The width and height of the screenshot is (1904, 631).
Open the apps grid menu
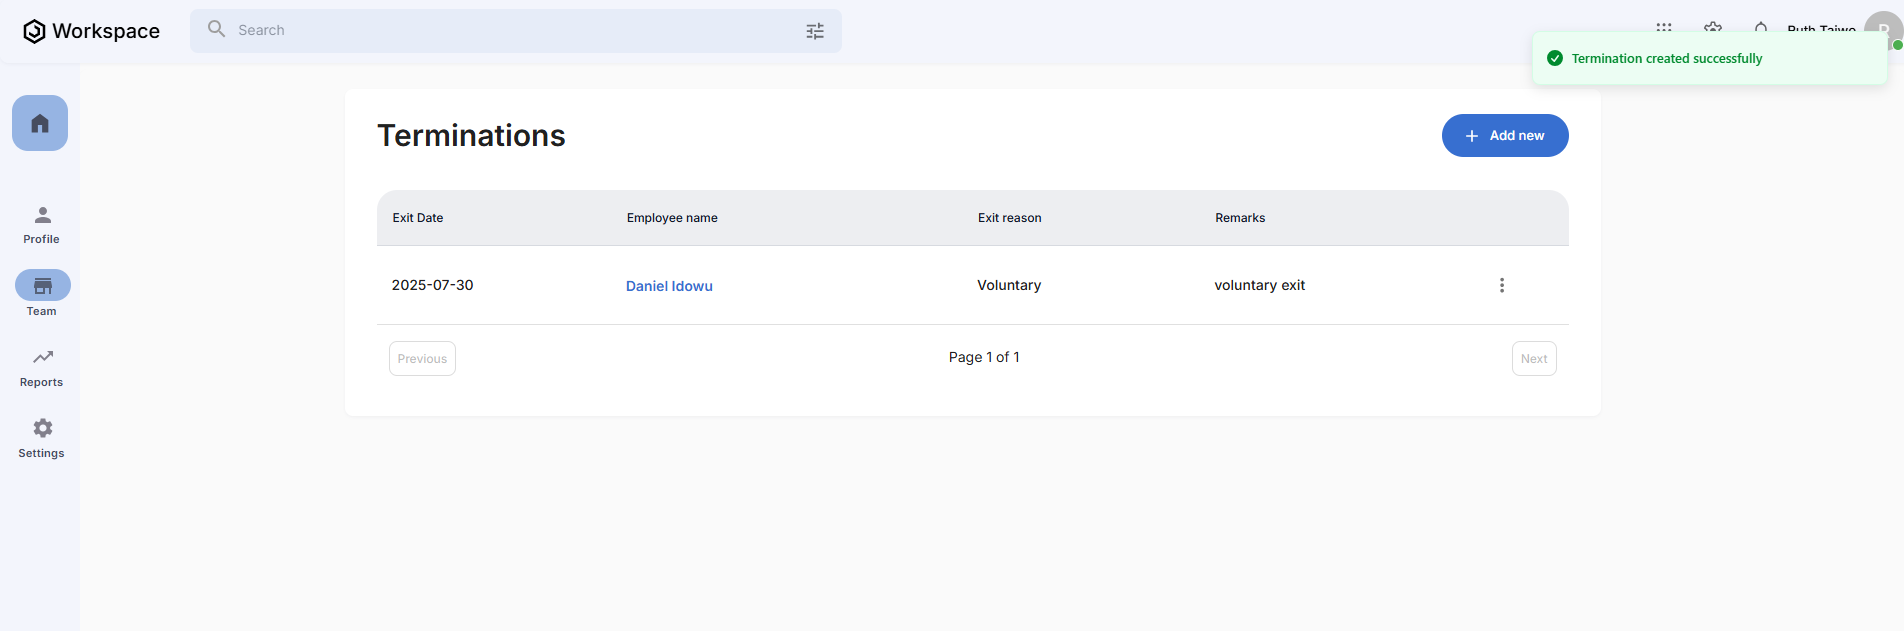click(x=1664, y=27)
